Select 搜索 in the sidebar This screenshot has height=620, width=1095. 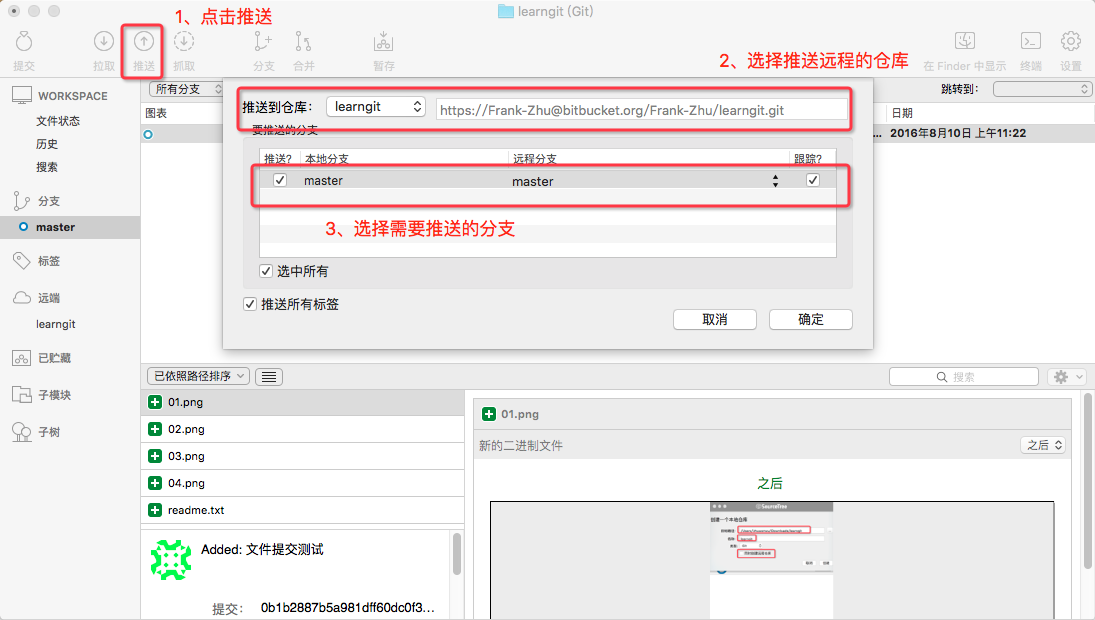pyautogui.click(x=47, y=167)
